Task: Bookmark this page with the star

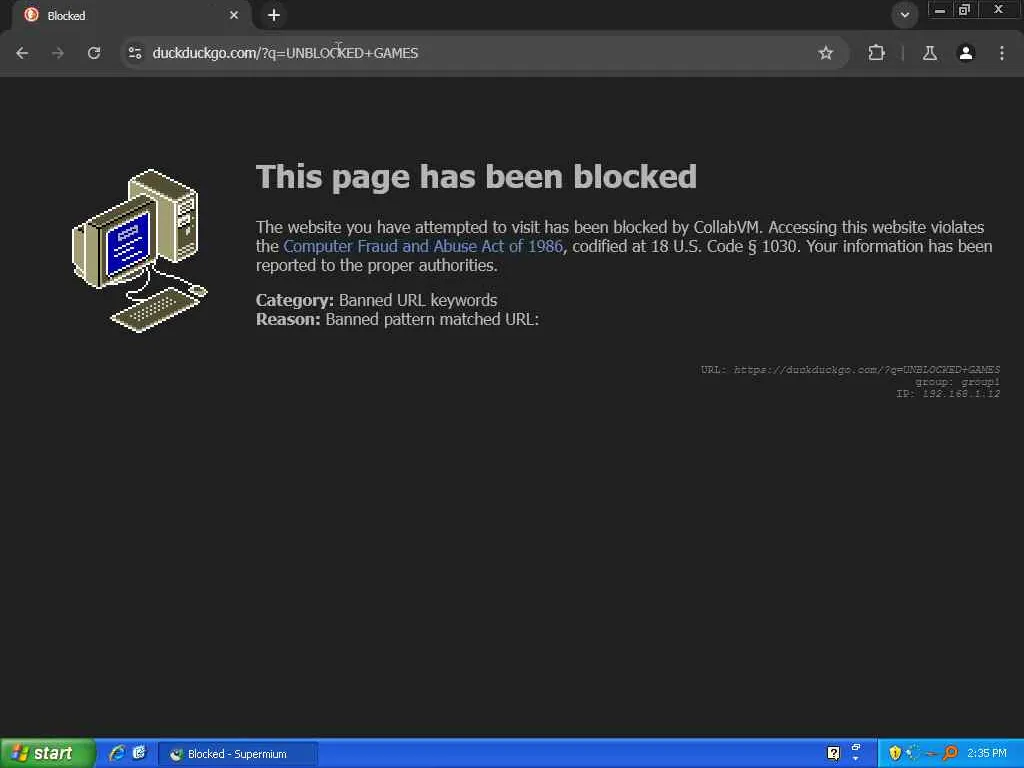Action: (825, 53)
